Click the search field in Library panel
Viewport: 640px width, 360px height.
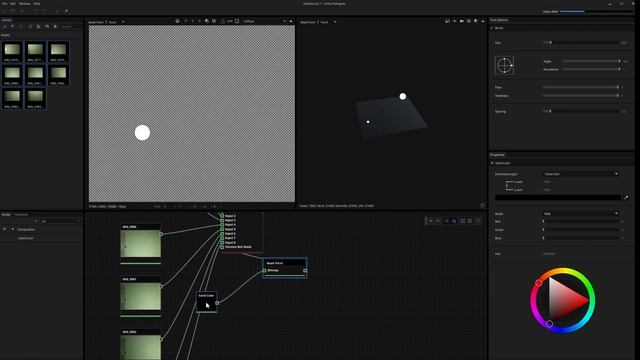71,27
